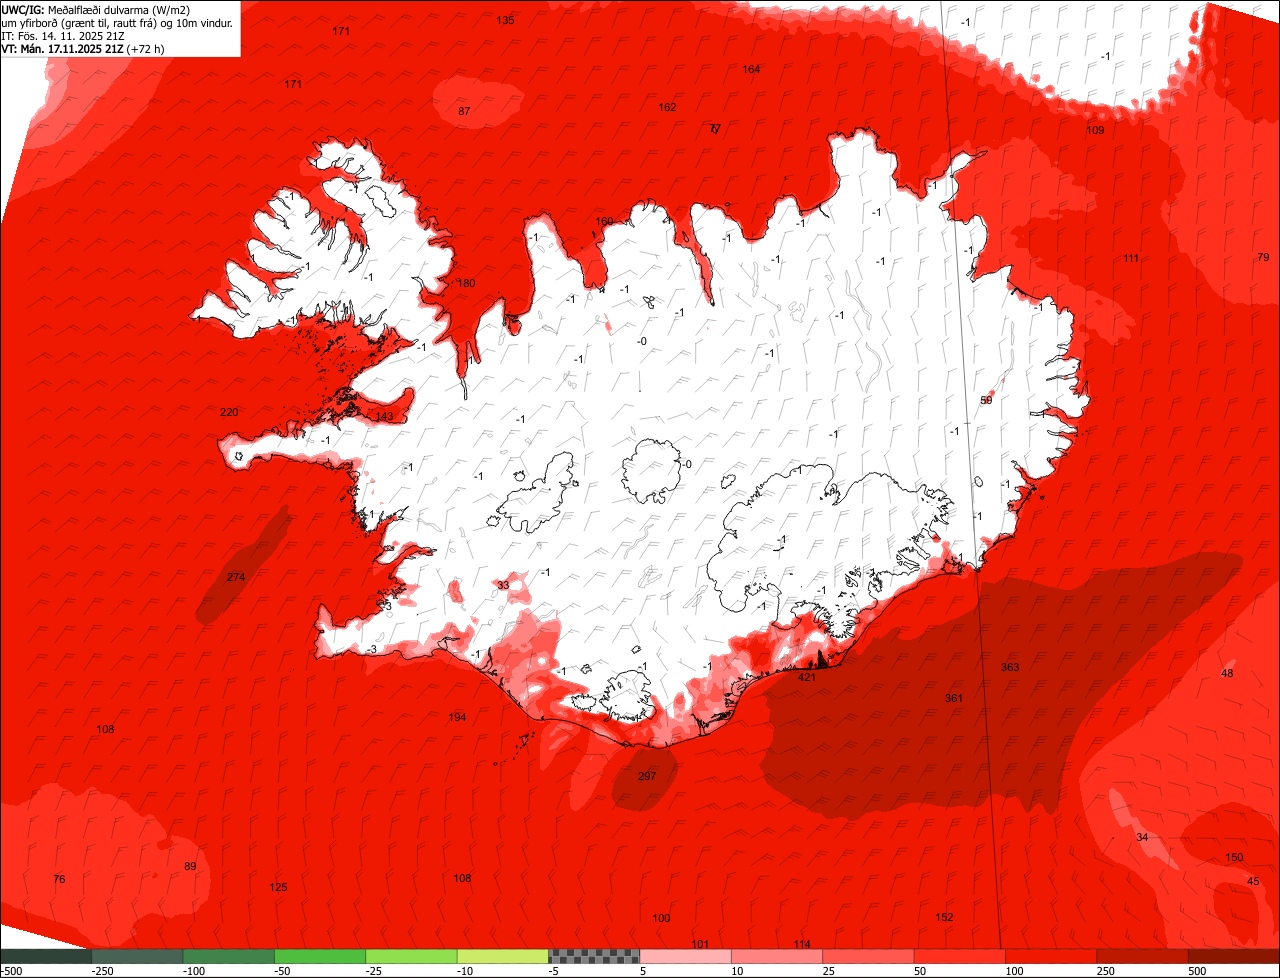Pick the legend swatch between -10 and -5
1280x978 pixels.
pyautogui.click(x=502, y=956)
